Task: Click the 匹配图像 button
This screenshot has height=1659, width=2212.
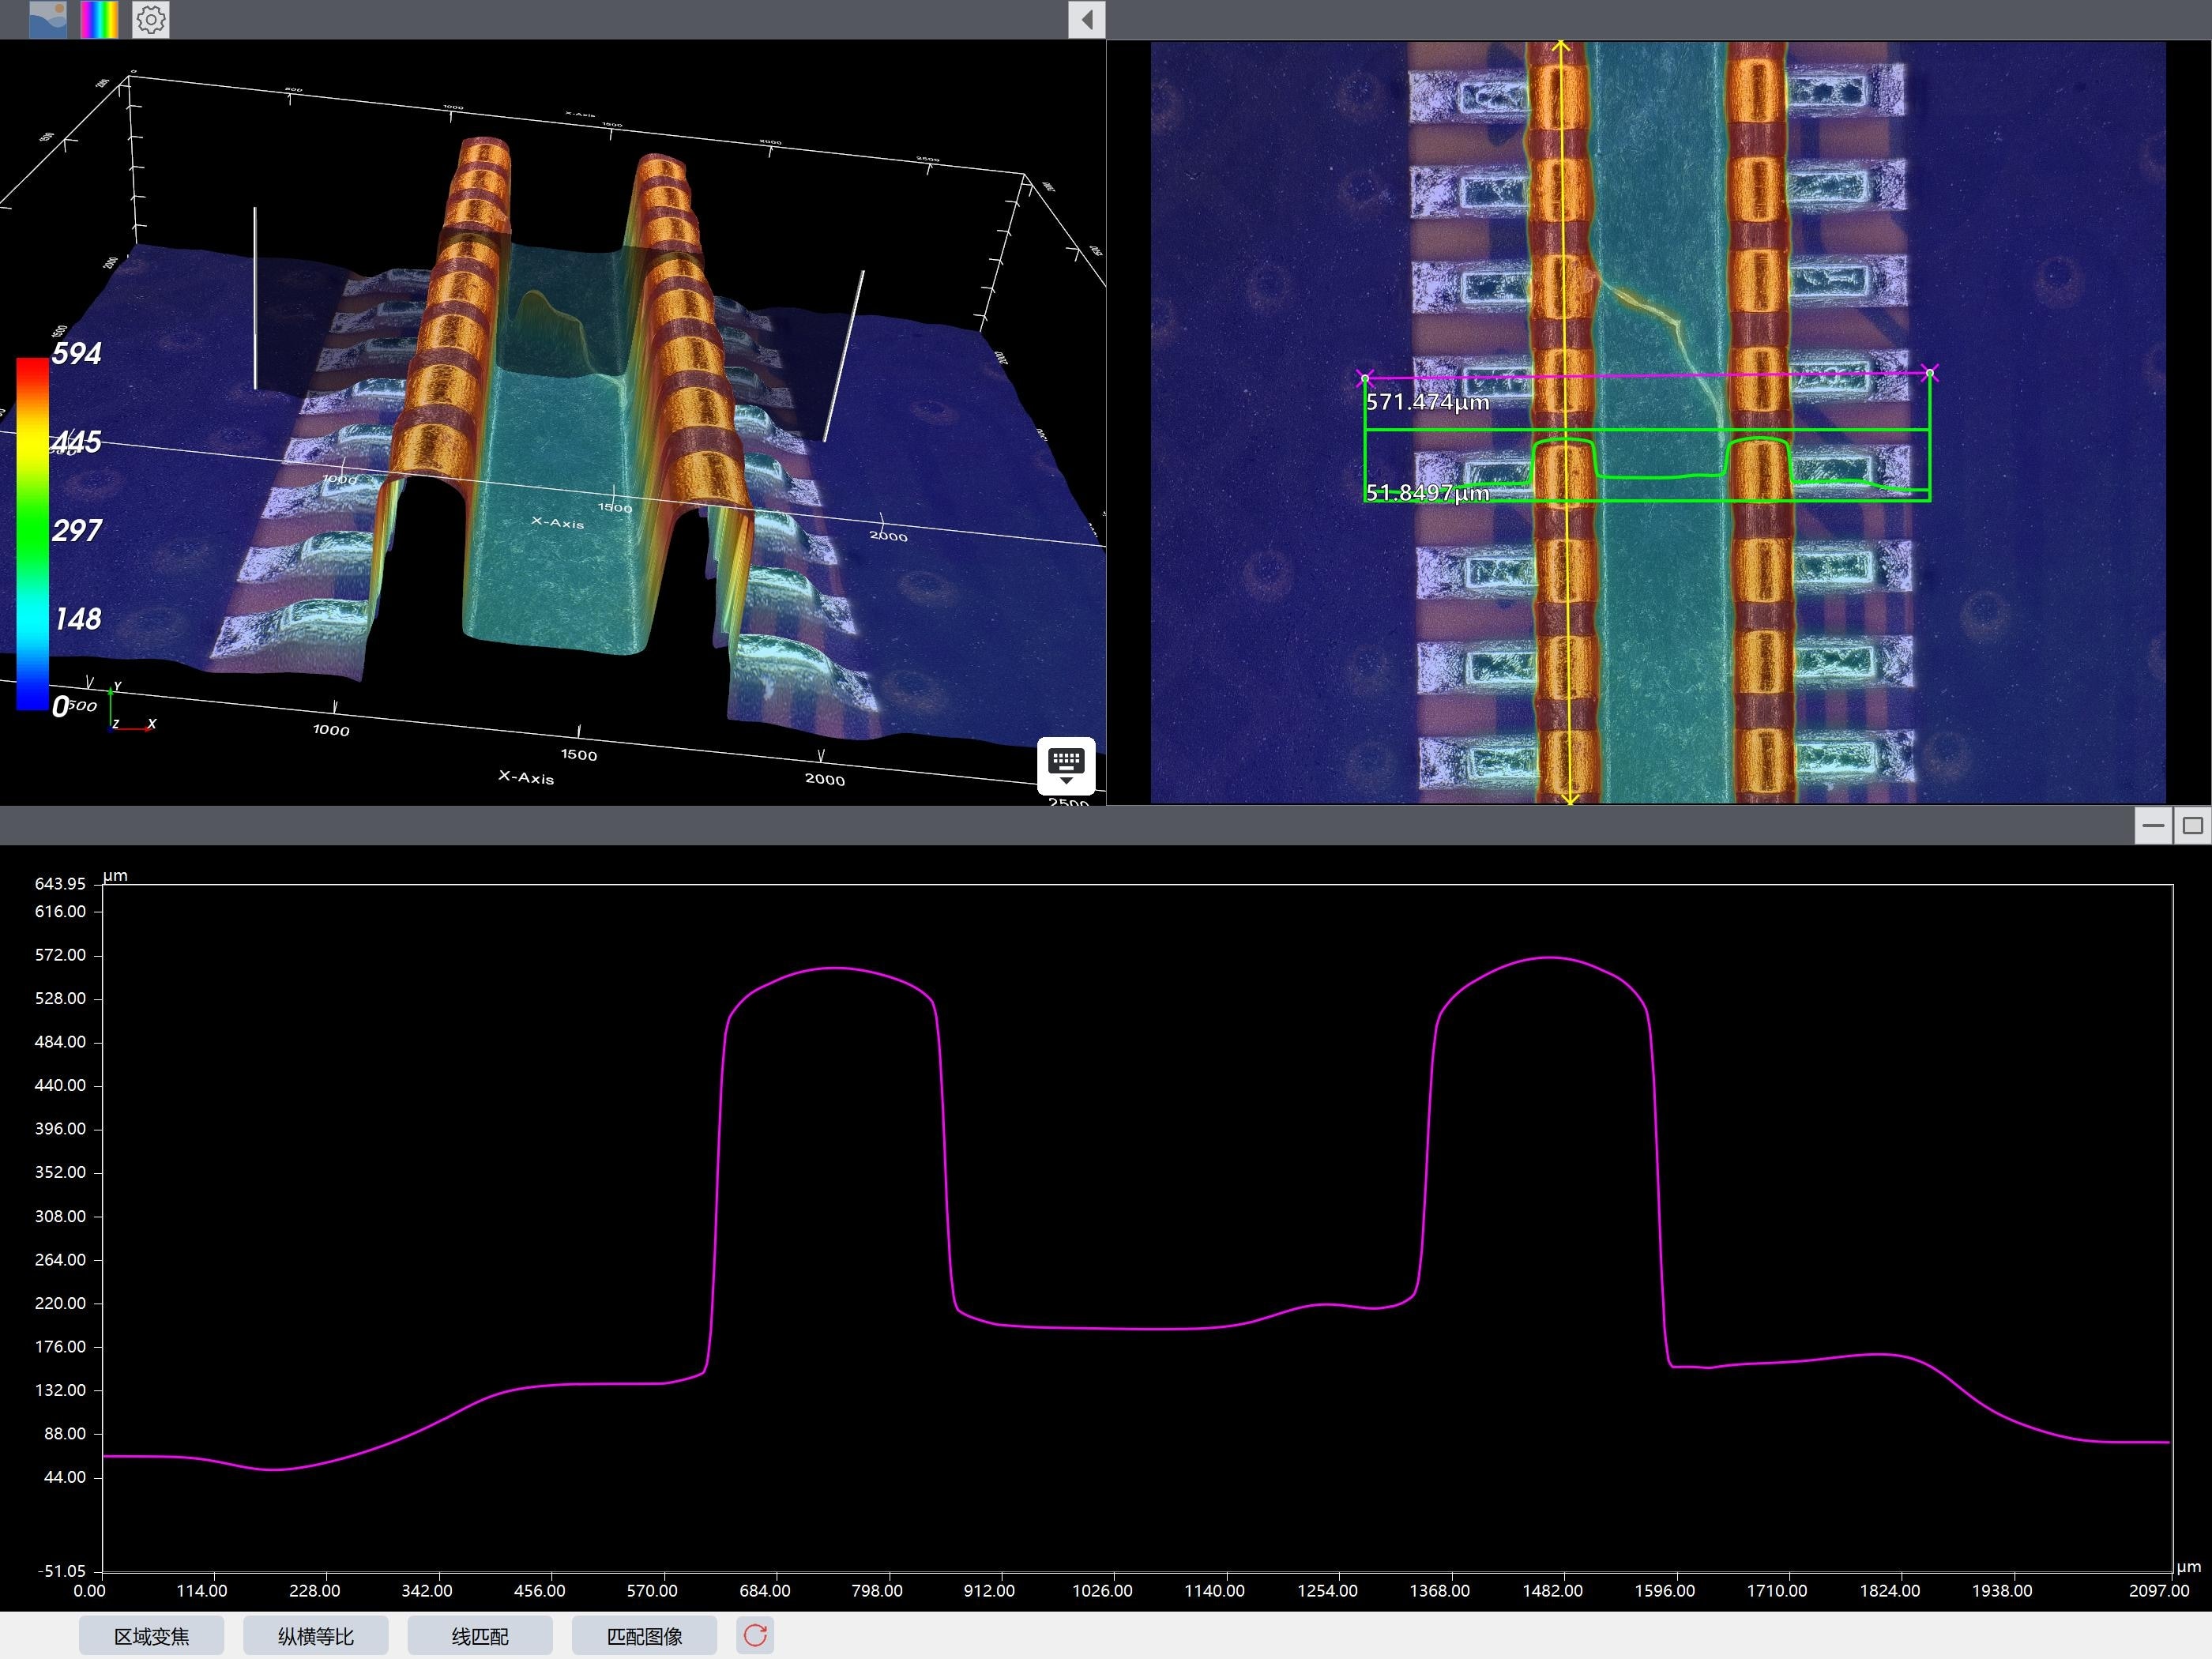Action: coord(644,1636)
